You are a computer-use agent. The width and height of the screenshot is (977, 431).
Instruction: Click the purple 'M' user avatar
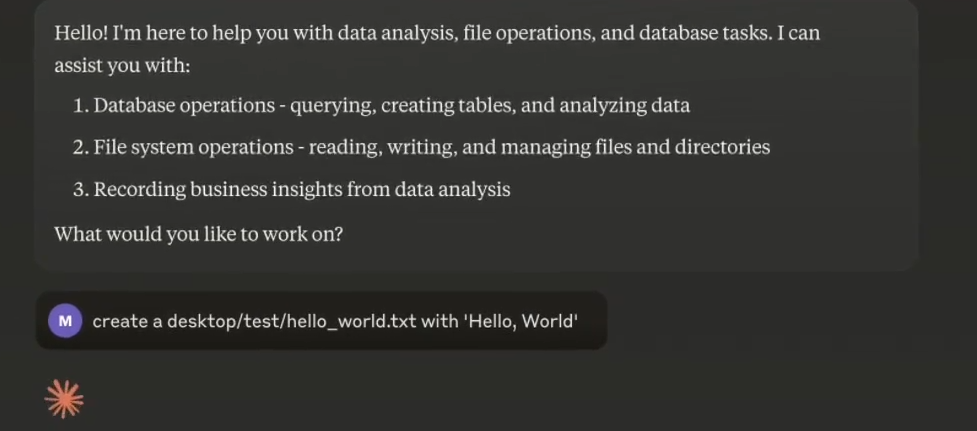click(65, 321)
